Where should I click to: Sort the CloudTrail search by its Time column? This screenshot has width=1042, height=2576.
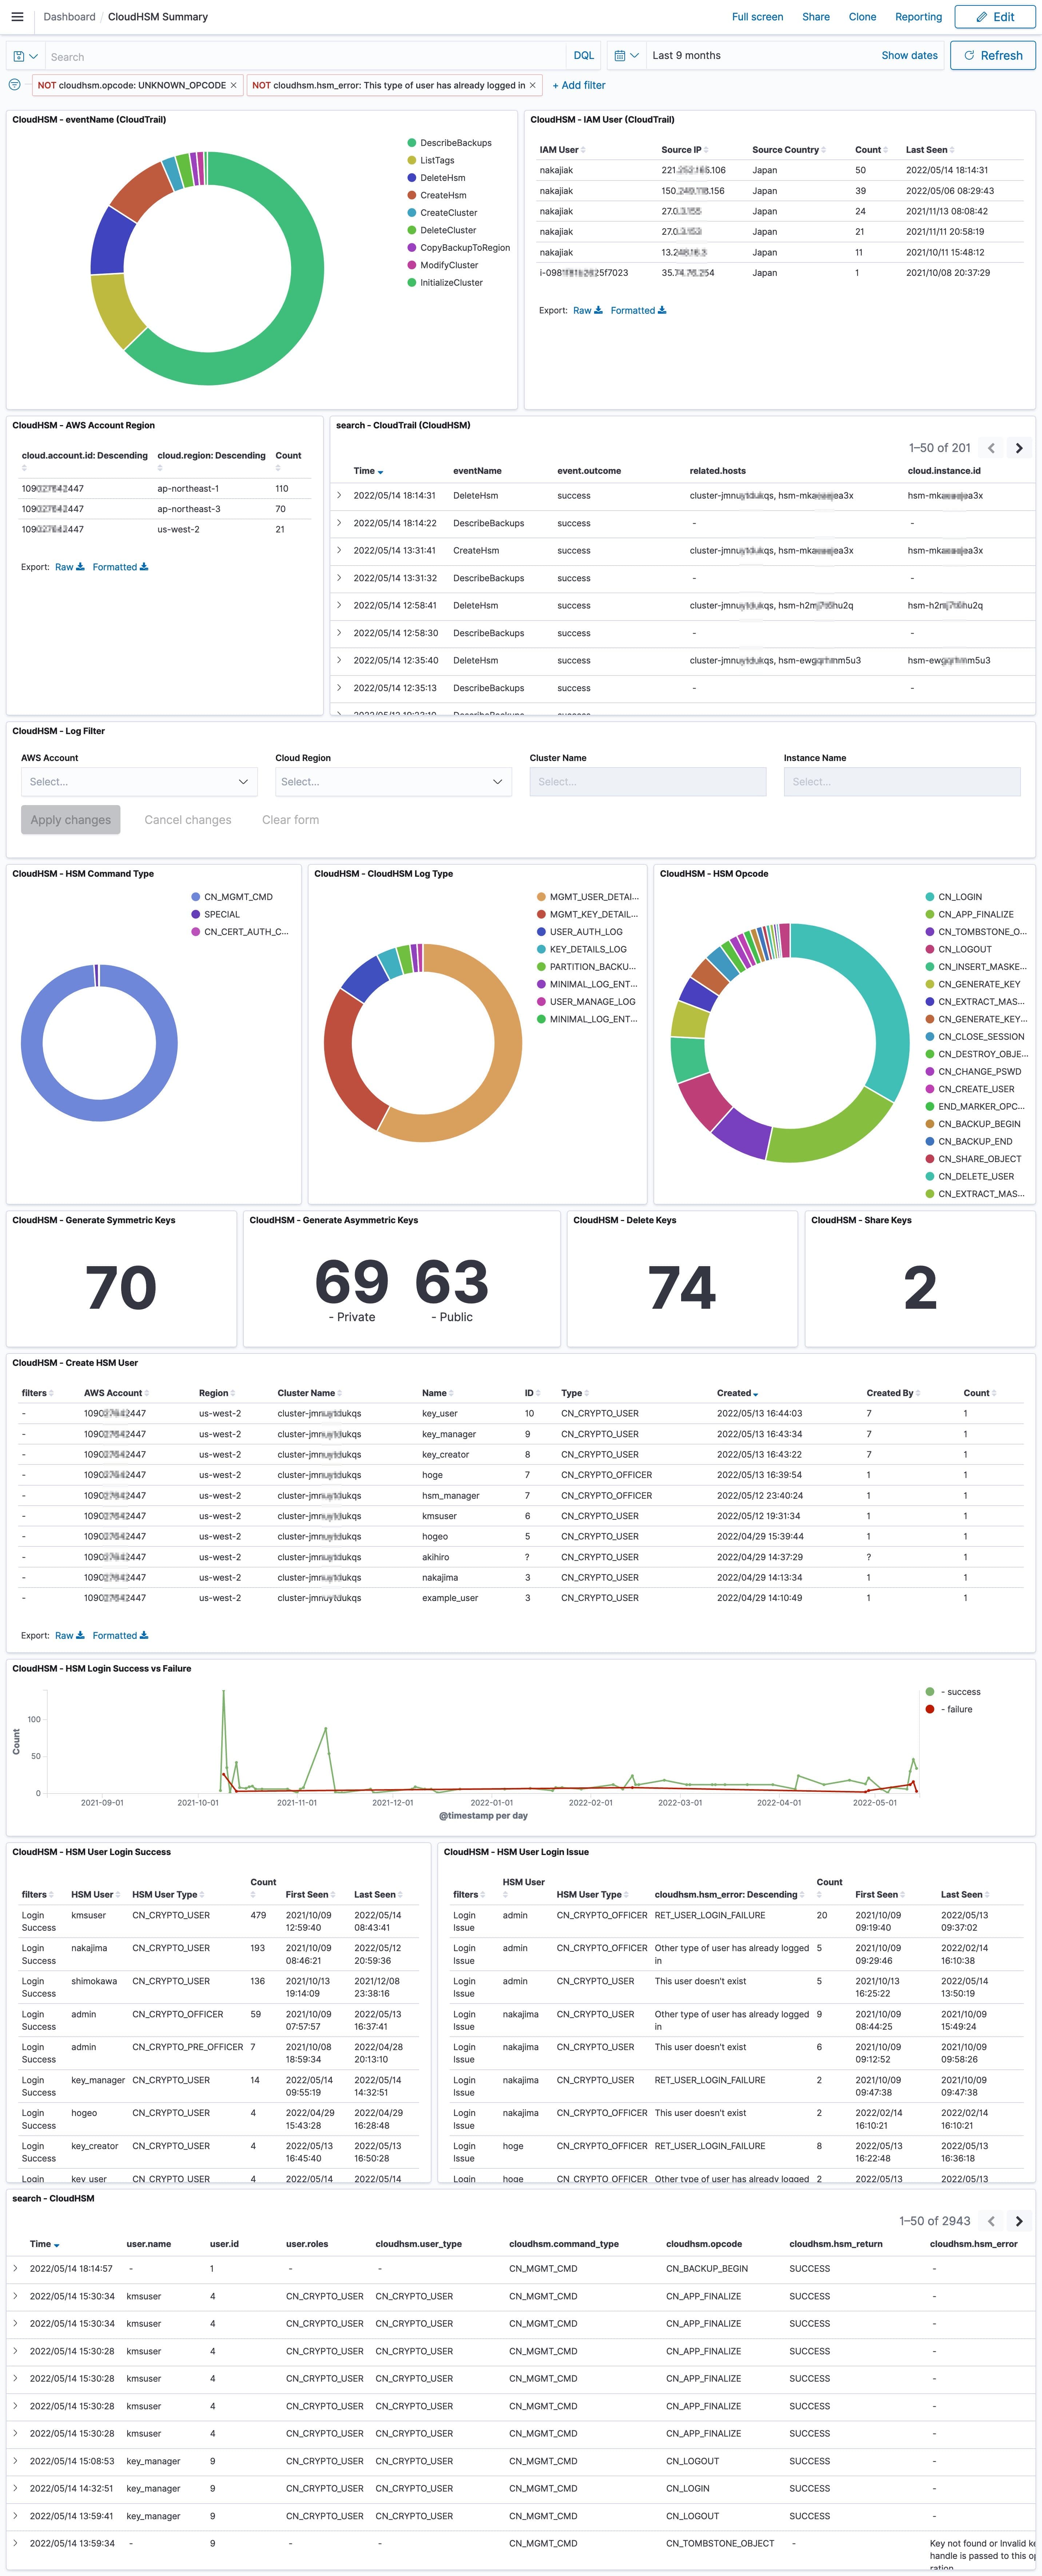368,471
